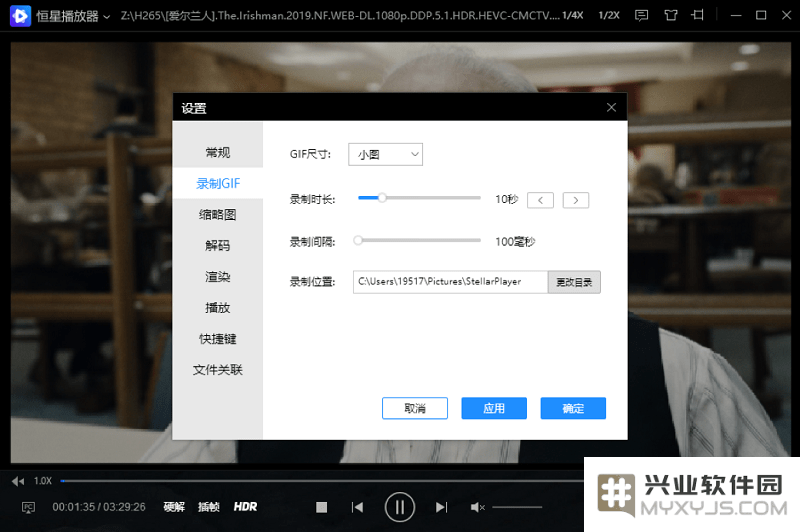Screen dimensions: 800x532
Task: Set playback speed to 1/2X
Action: [609, 15]
